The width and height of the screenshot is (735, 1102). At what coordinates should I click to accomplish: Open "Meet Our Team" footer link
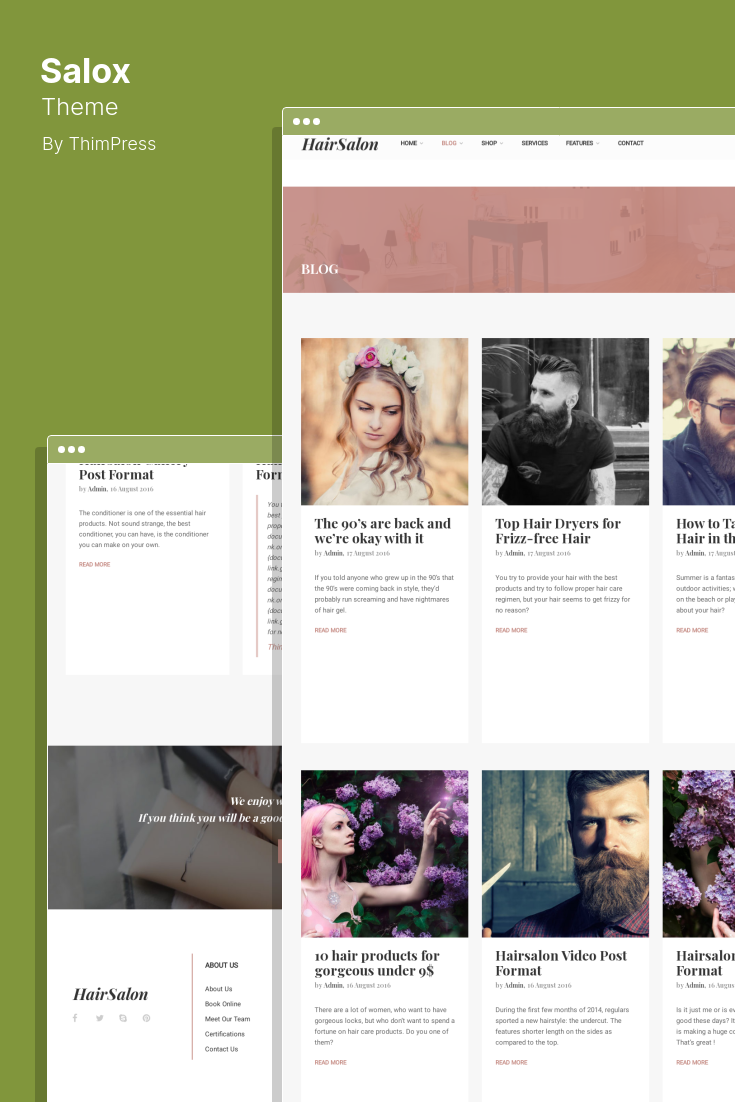[227, 1019]
